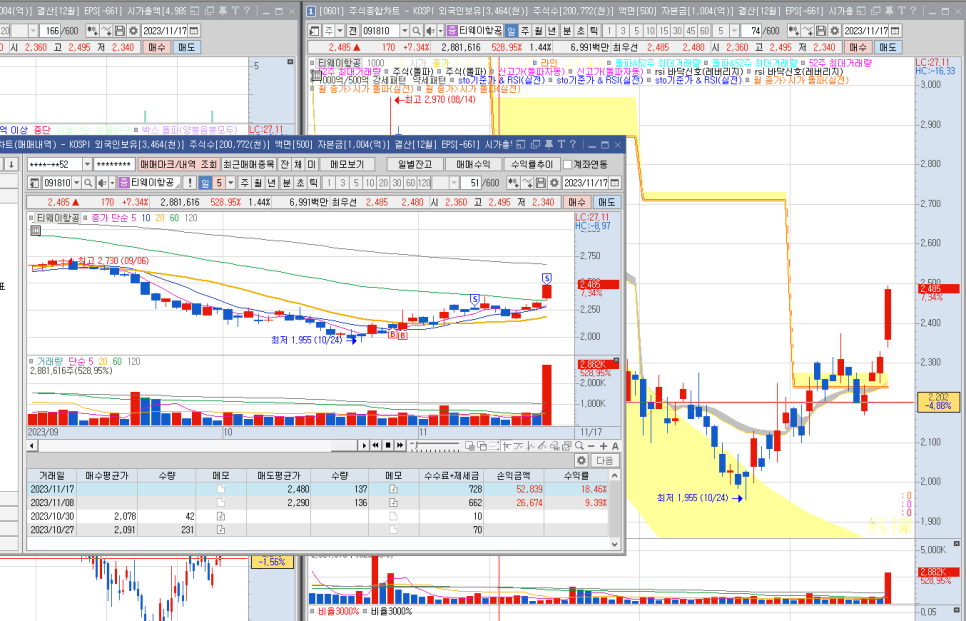Screen dimensions: 966x621
Task: Open 수익률추이 button
Action: click(532, 164)
